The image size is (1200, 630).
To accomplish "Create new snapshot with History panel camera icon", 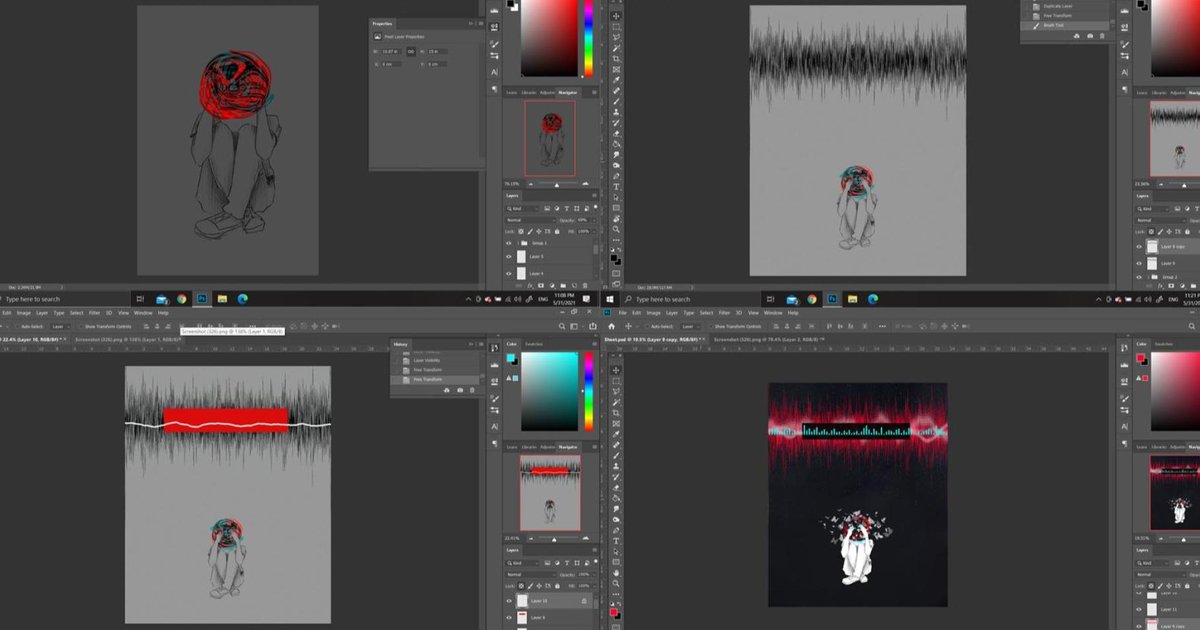I will [x=459, y=390].
